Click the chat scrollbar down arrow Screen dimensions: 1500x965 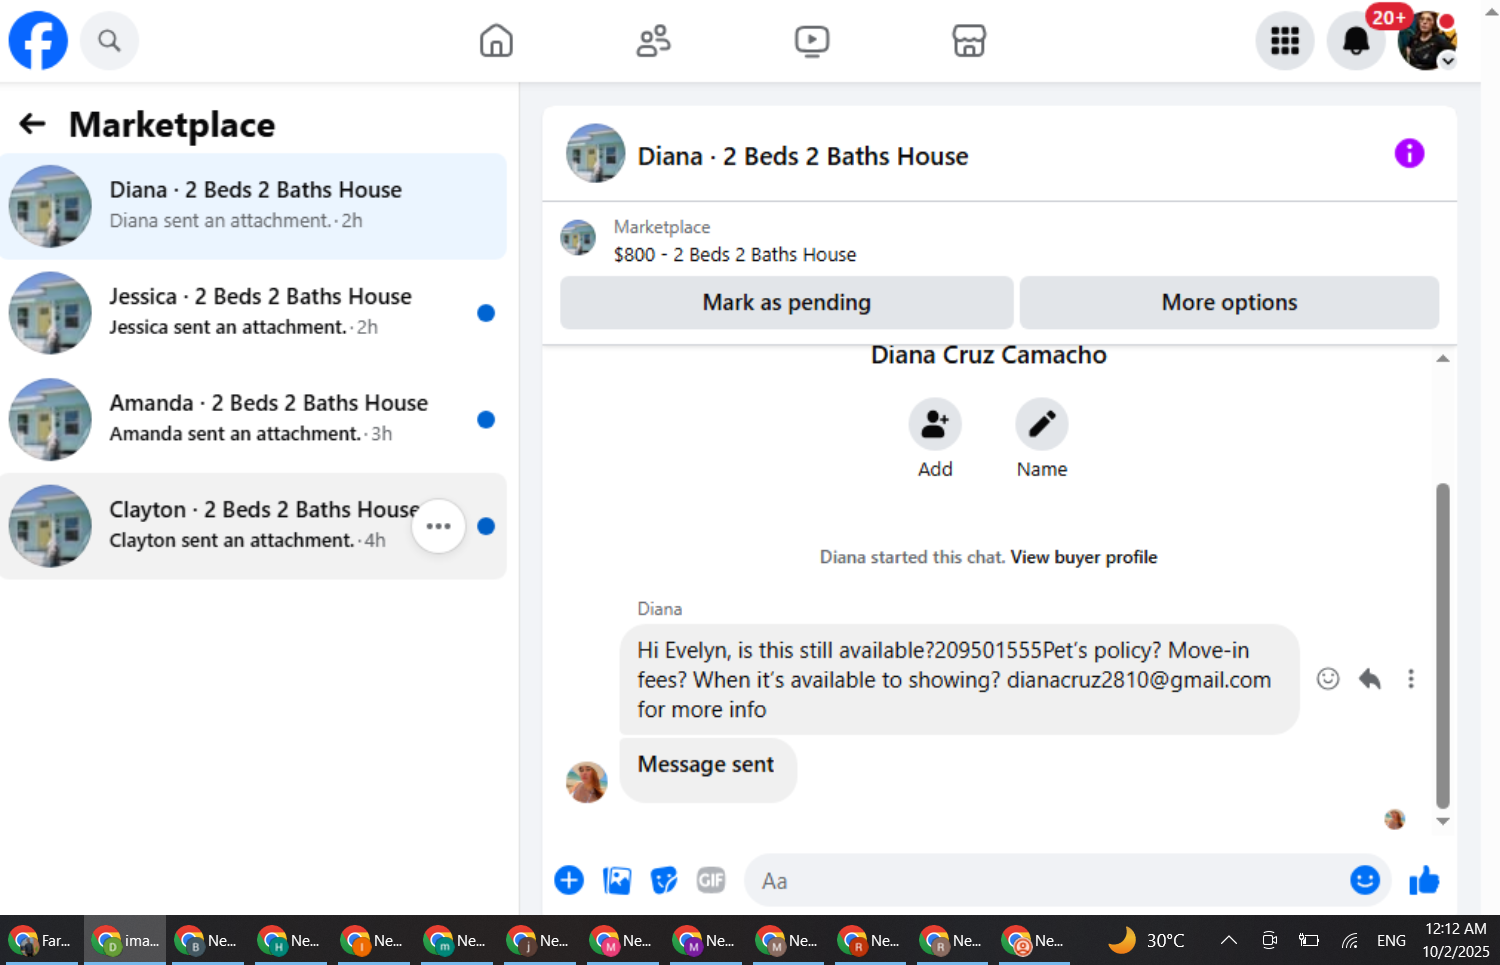pos(1443,821)
